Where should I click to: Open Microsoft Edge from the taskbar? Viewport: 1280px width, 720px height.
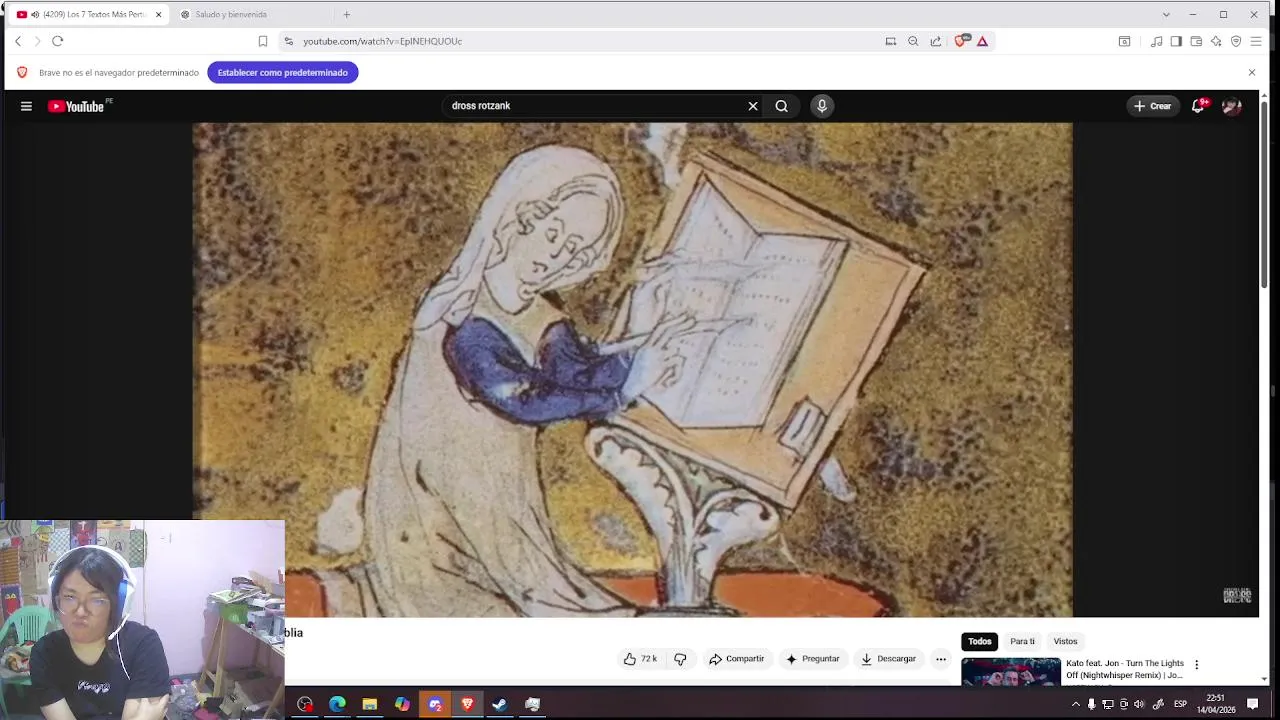coord(337,704)
